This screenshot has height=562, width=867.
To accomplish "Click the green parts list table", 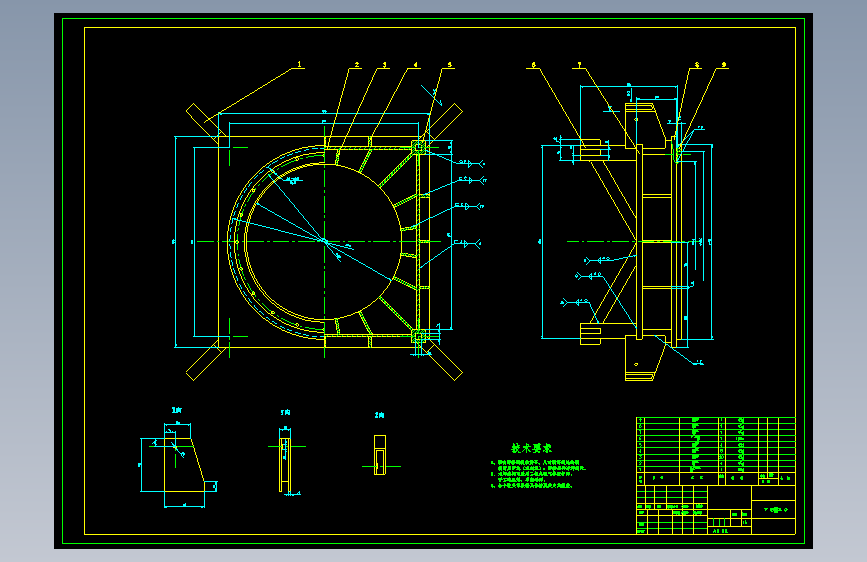I will pyautogui.click(x=715, y=451).
